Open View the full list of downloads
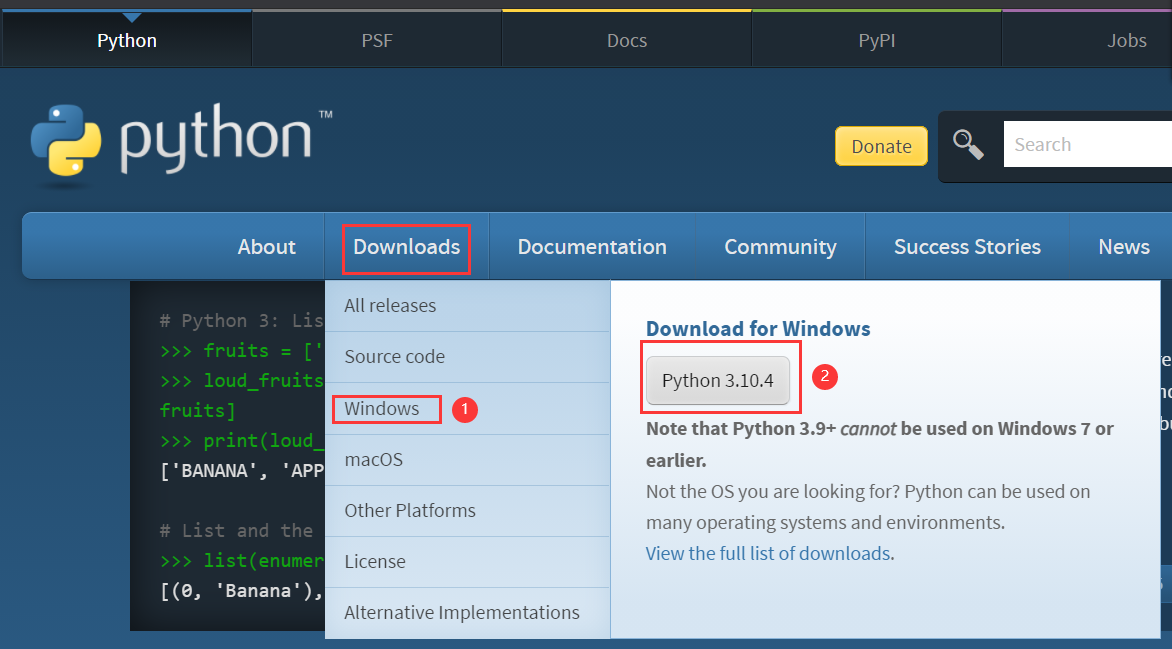This screenshot has width=1172, height=649. [768, 553]
